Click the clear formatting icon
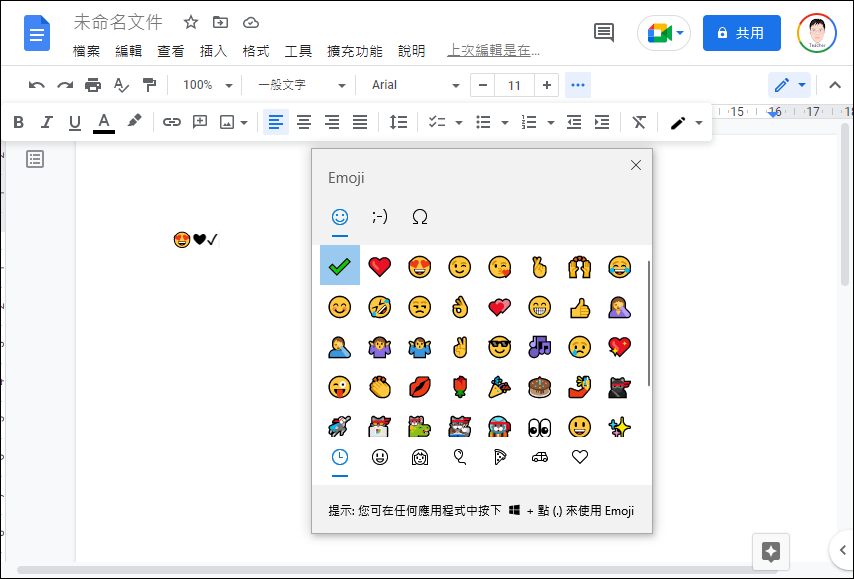The height and width of the screenshot is (579, 854). pyautogui.click(x=639, y=122)
